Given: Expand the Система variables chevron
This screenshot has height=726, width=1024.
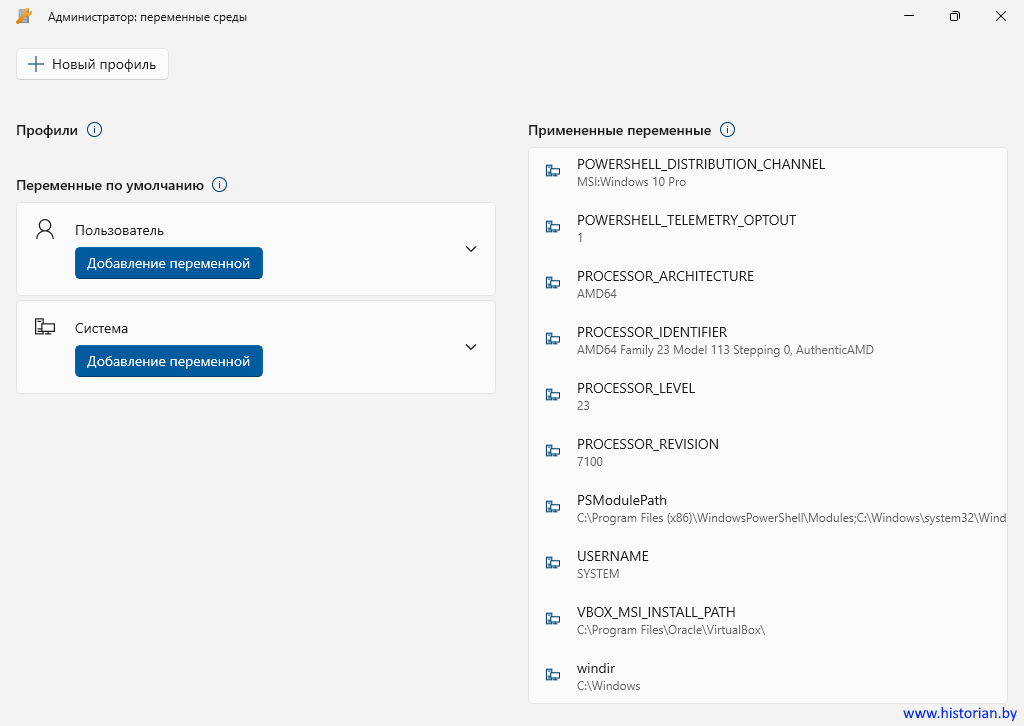Looking at the screenshot, I should [471, 347].
